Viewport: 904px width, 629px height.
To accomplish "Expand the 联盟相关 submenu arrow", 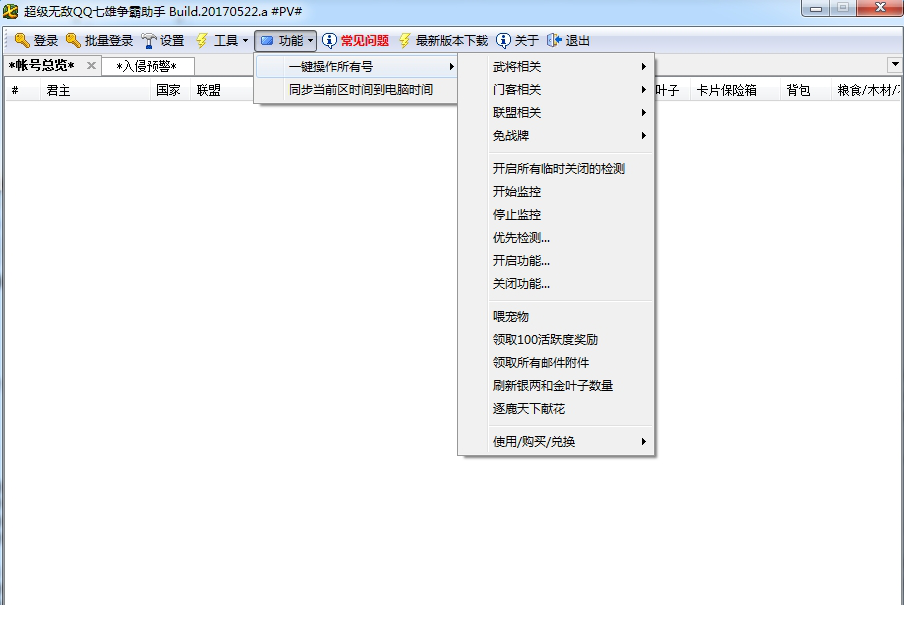I will coord(643,113).
